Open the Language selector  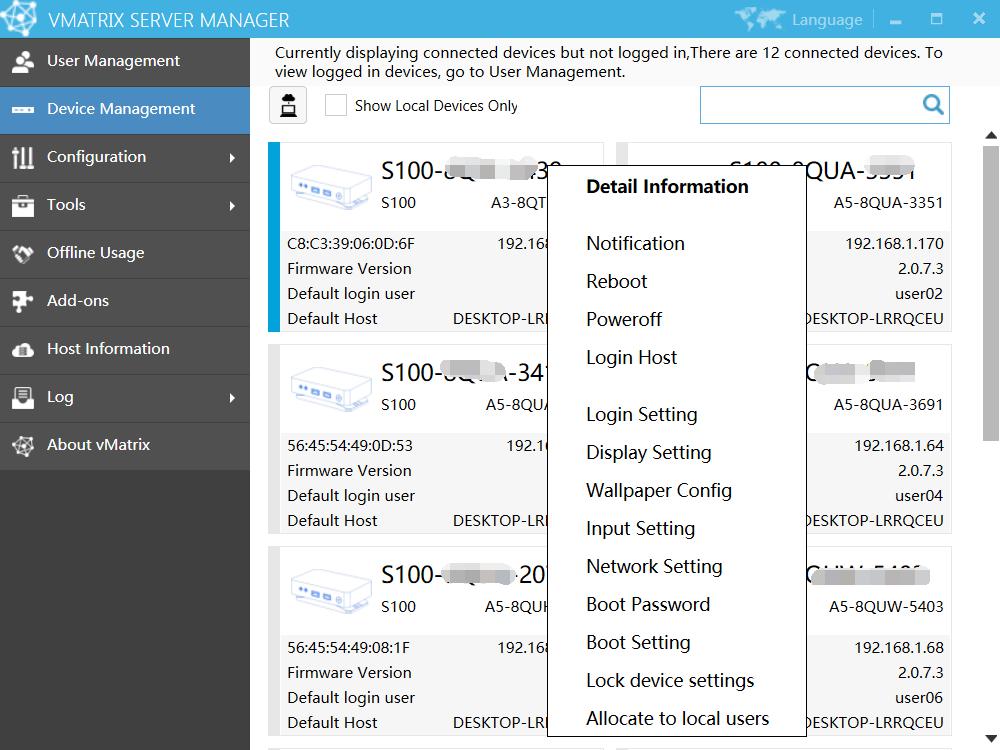pyautogui.click(x=827, y=20)
